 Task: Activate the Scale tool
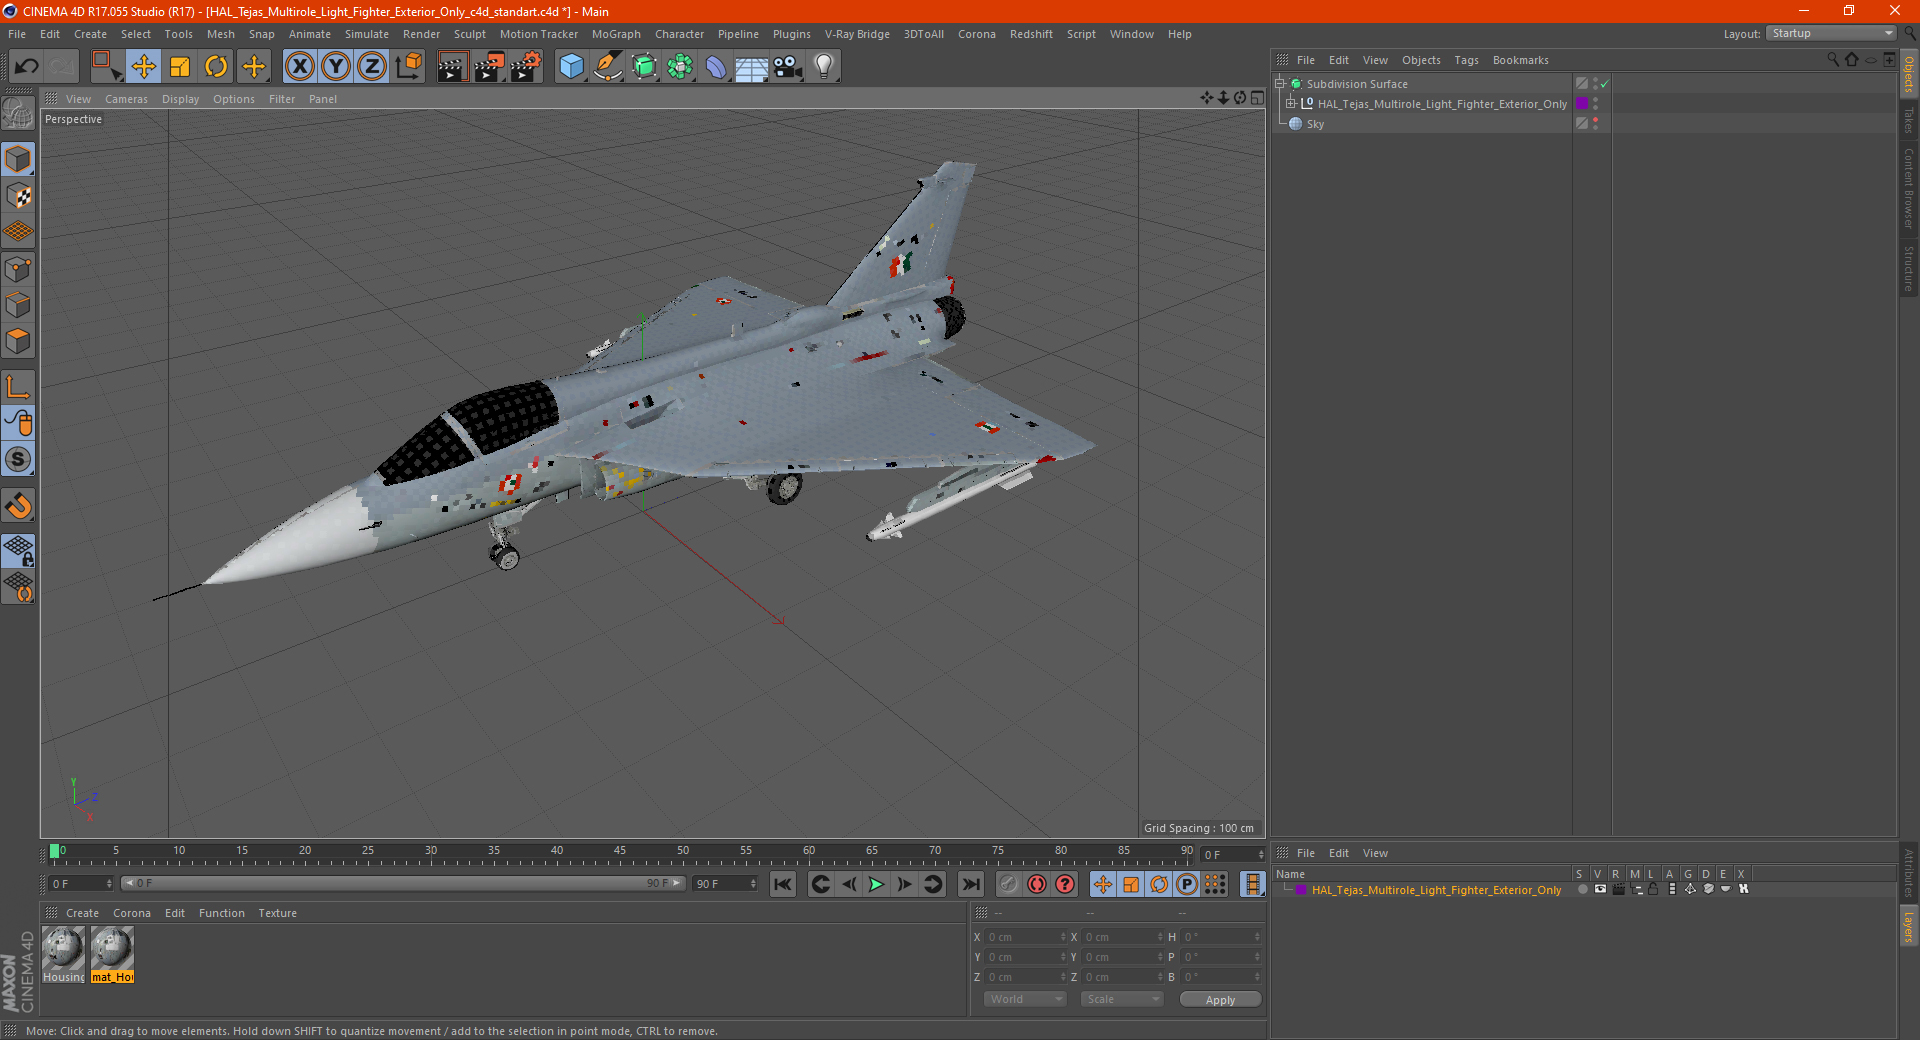(x=180, y=67)
